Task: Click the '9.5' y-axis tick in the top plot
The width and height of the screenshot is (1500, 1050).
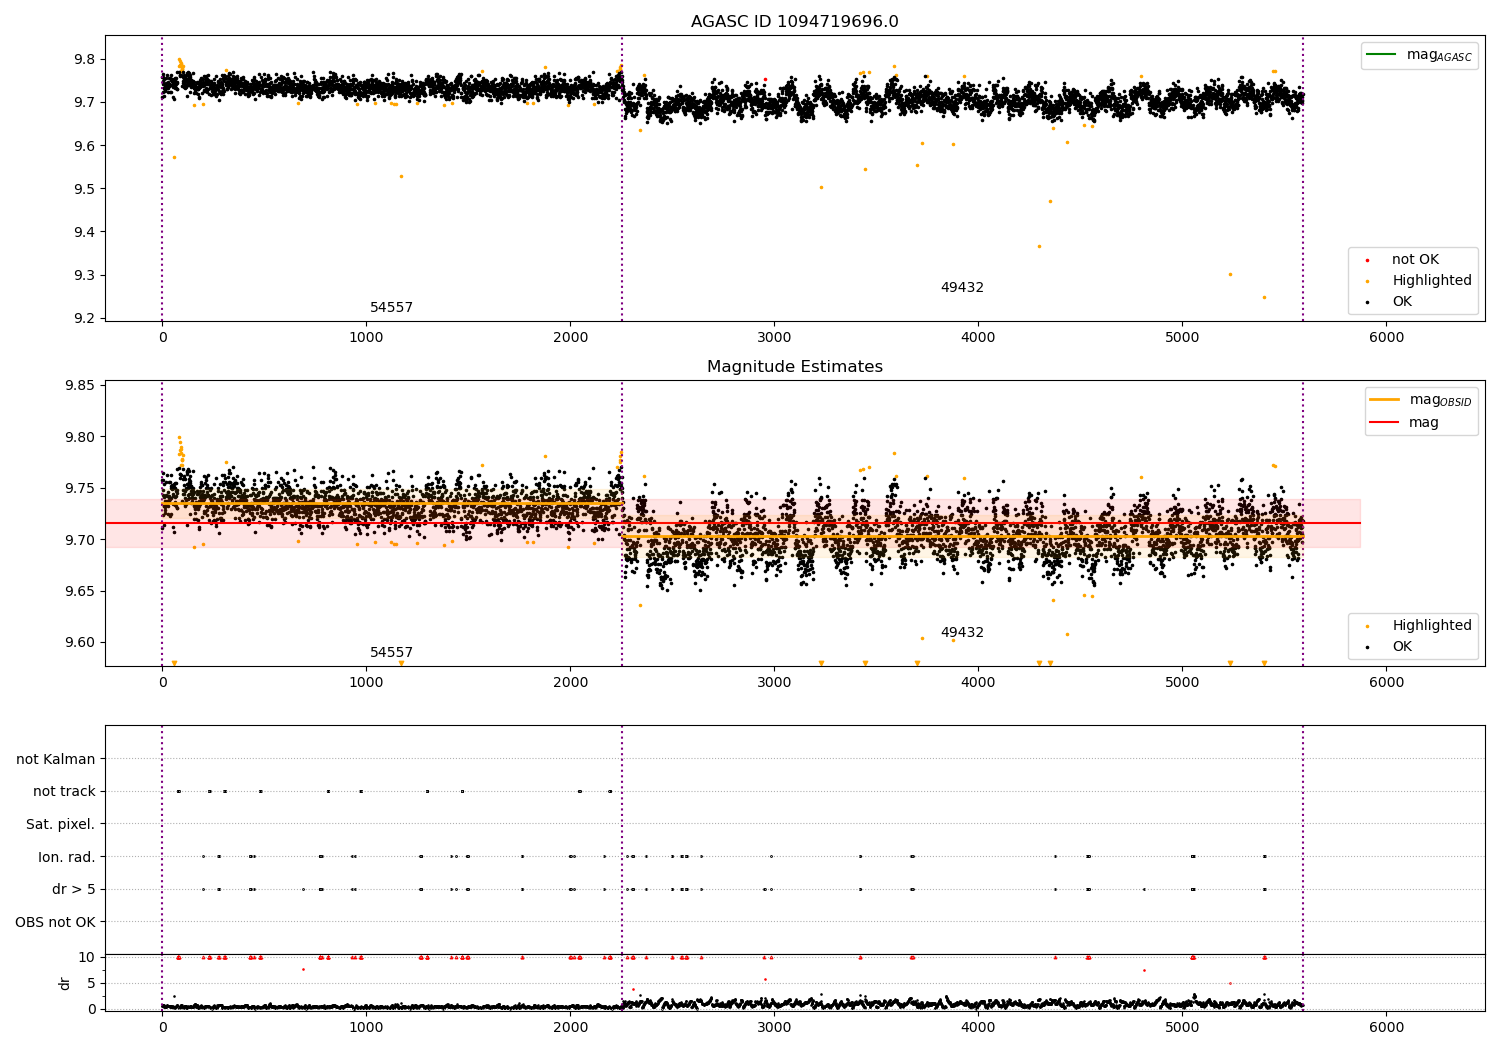Action: (x=85, y=189)
